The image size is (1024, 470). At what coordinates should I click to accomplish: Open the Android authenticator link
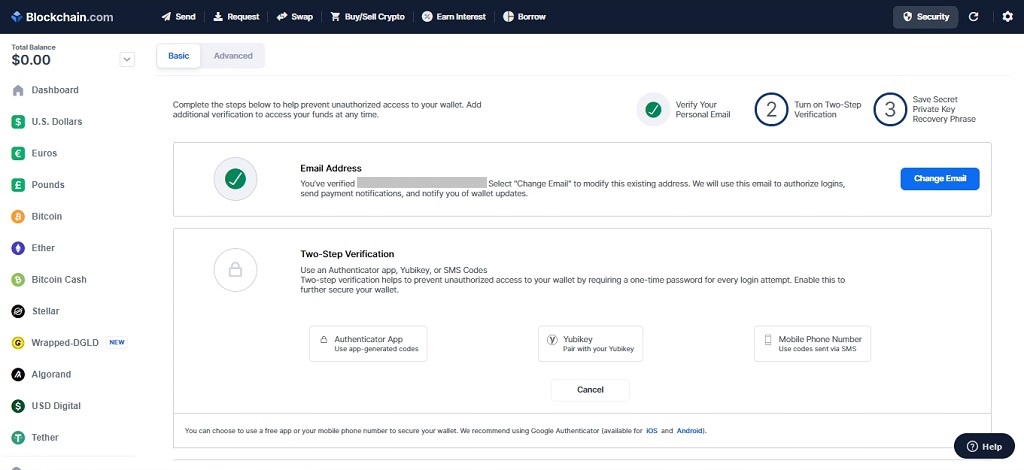pos(691,431)
